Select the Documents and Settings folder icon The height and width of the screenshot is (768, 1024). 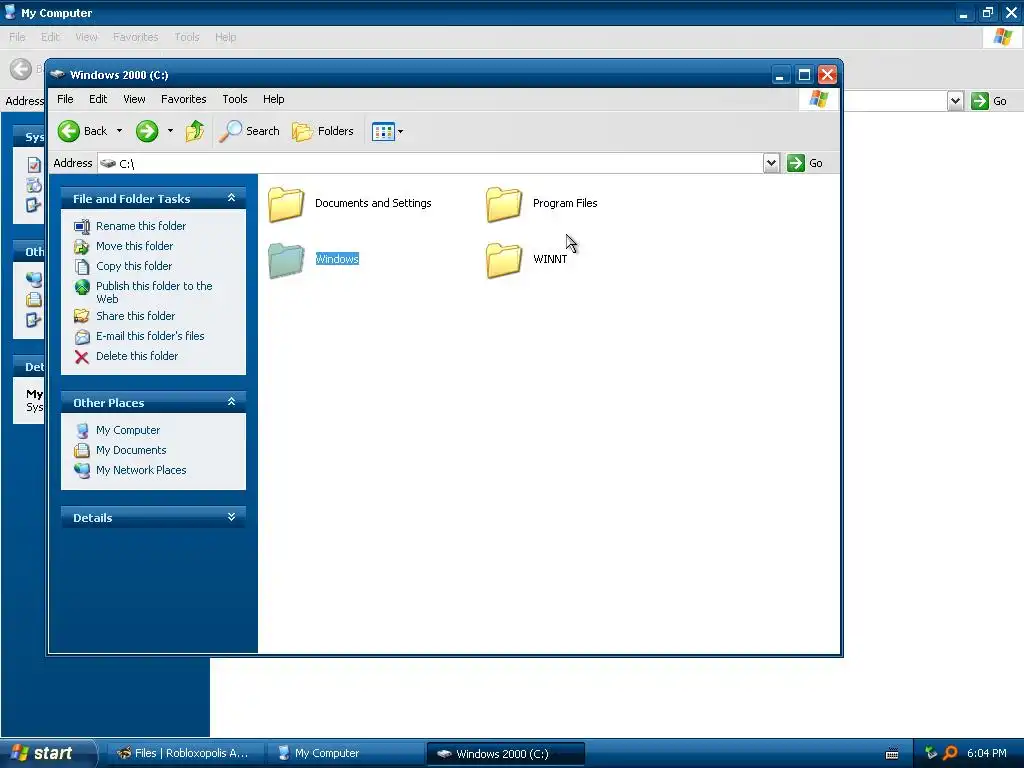pyautogui.click(x=286, y=204)
